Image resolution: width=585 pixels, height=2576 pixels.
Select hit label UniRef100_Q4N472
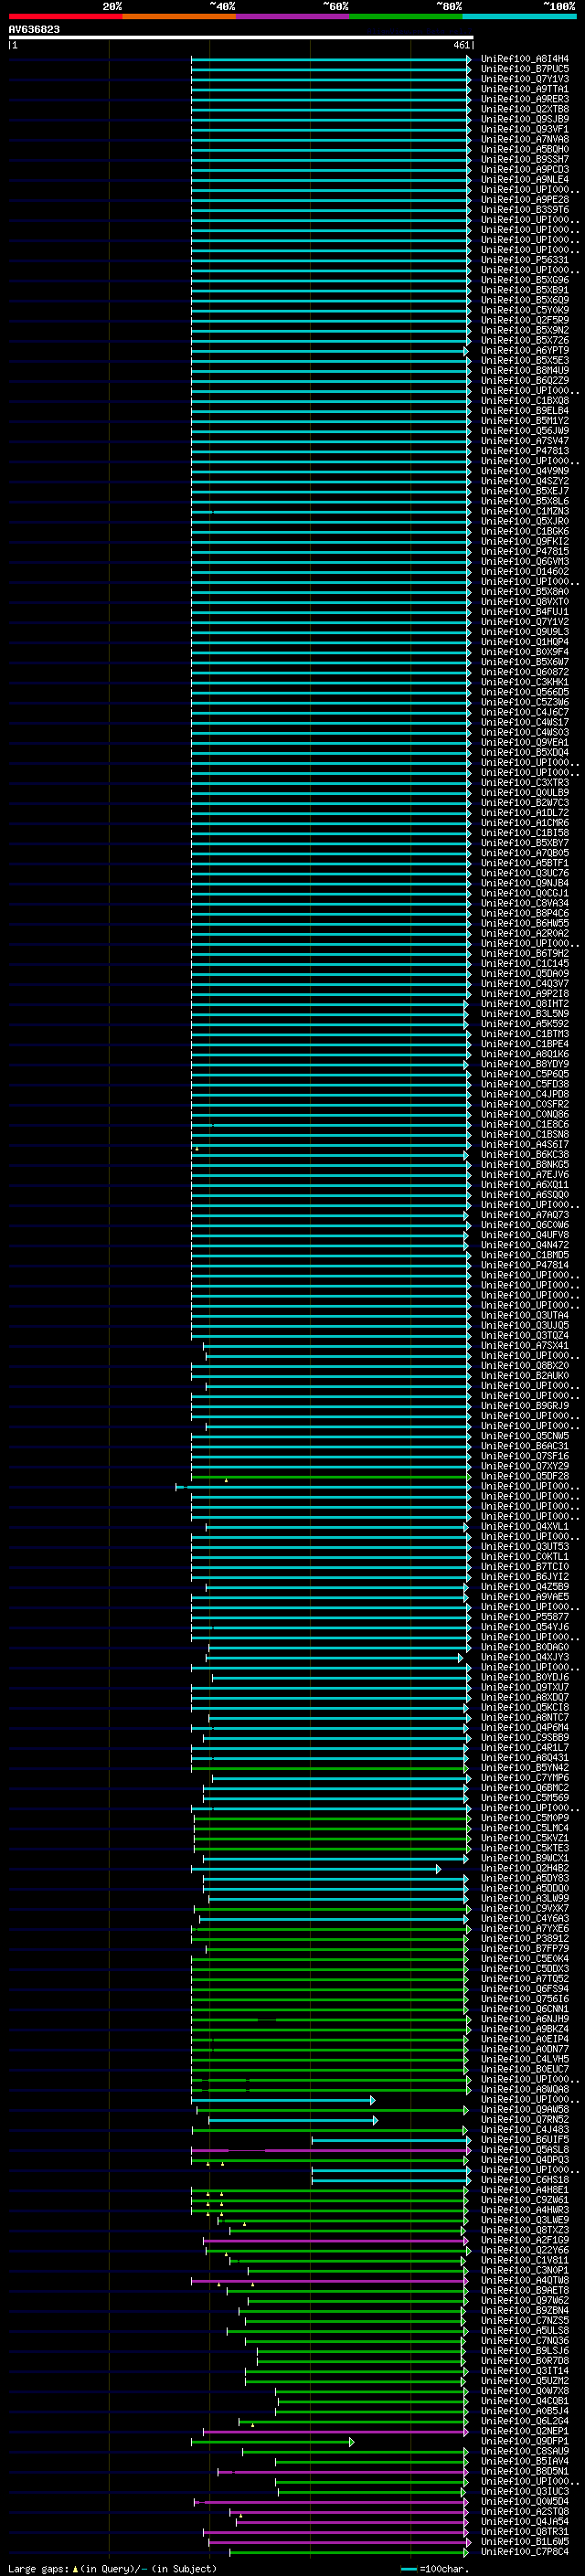click(x=525, y=1245)
